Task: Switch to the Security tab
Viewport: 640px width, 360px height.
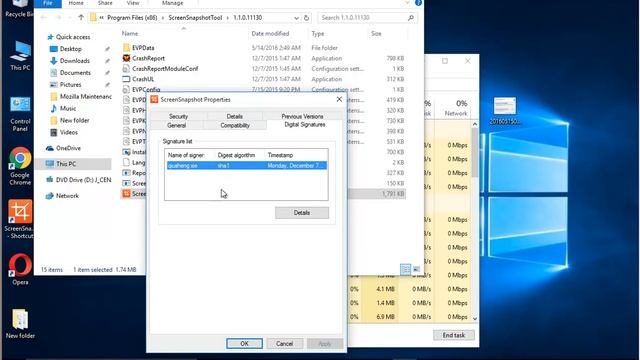Action: coord(178,116)
